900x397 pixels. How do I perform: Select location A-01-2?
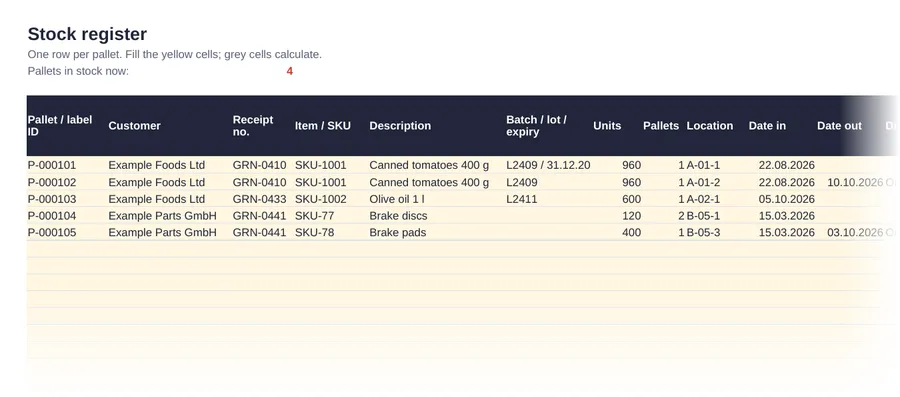tap(703, 182)
